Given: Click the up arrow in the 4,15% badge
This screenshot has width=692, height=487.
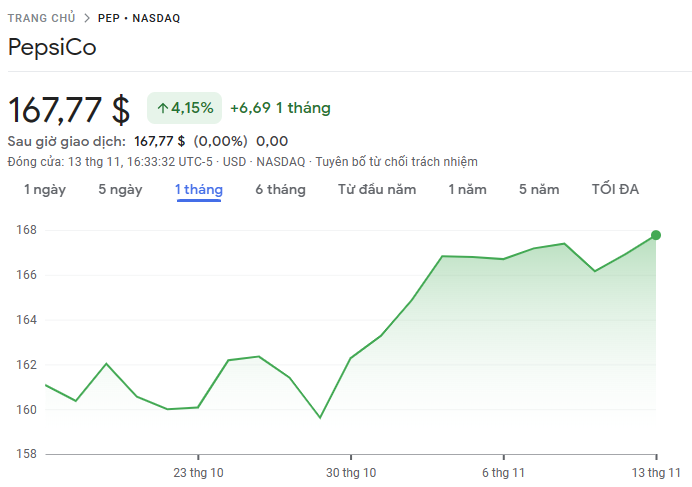Looking at the screenshot, I should click(x=163, y=108).
